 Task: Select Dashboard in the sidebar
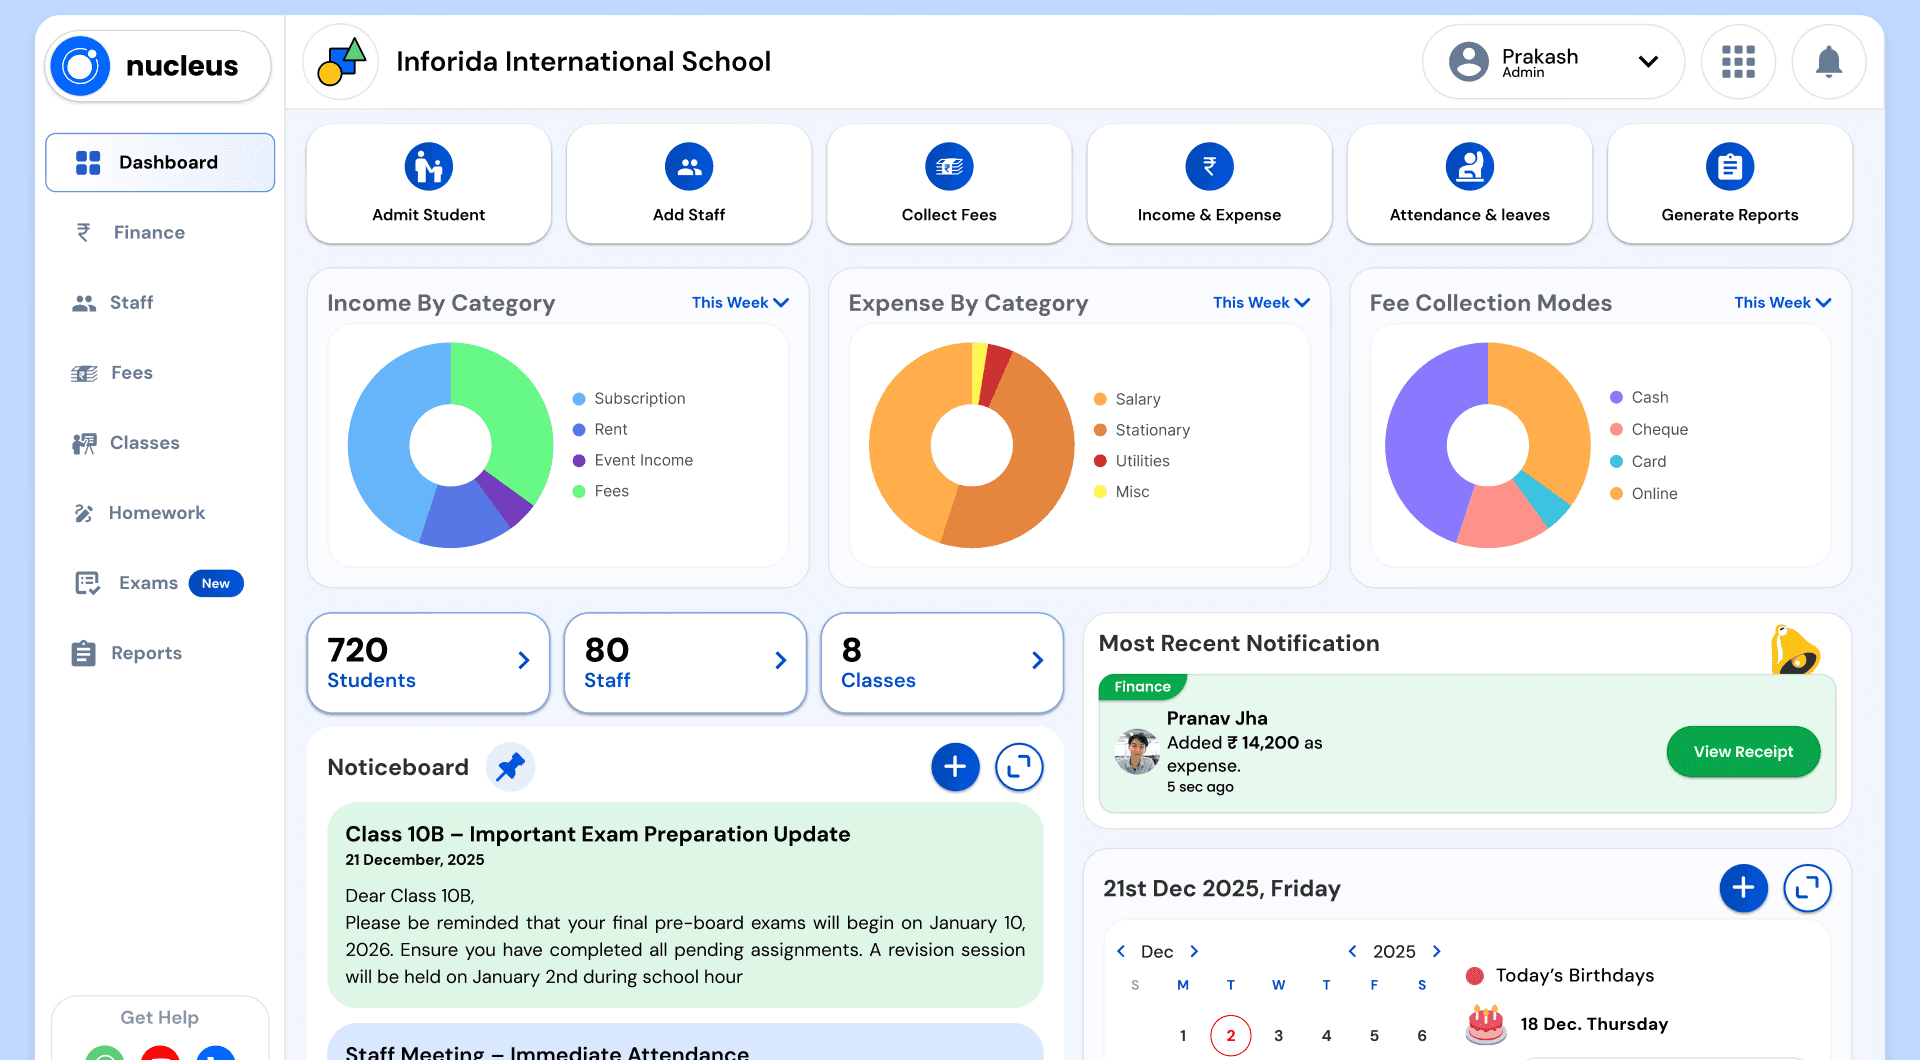click(159, 161)
